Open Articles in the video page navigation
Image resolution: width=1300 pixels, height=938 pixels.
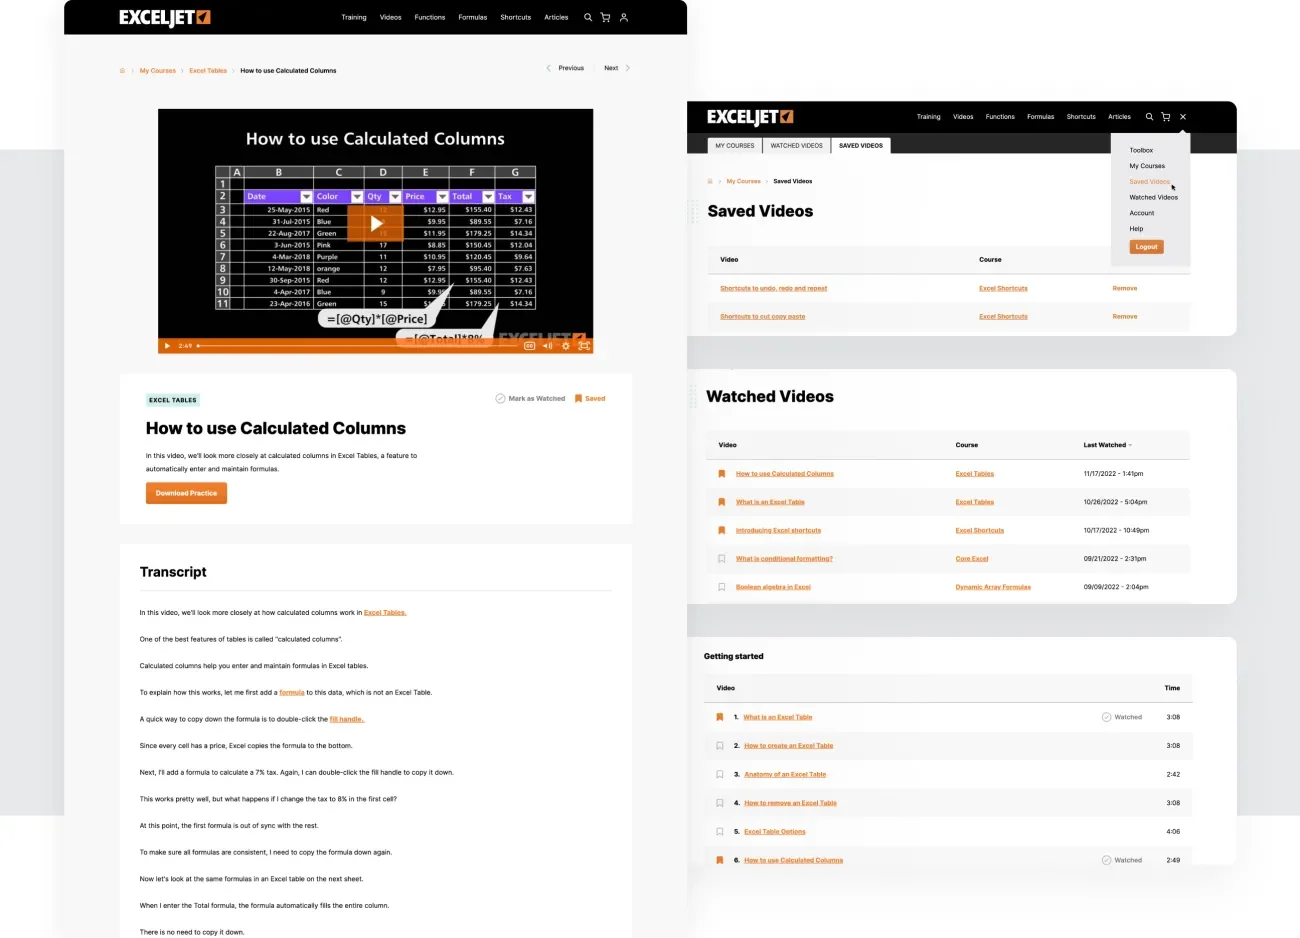(x=556, y=17)
